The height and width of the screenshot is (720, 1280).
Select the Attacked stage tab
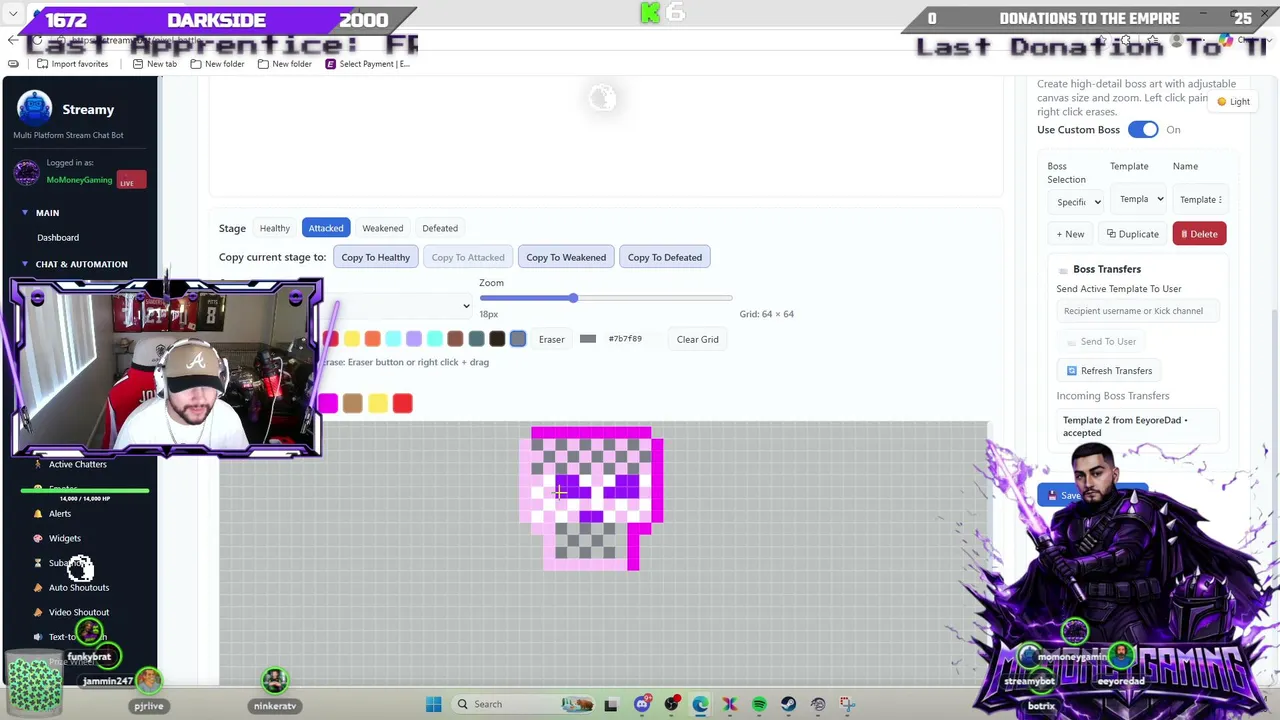(x=326, y=228)
